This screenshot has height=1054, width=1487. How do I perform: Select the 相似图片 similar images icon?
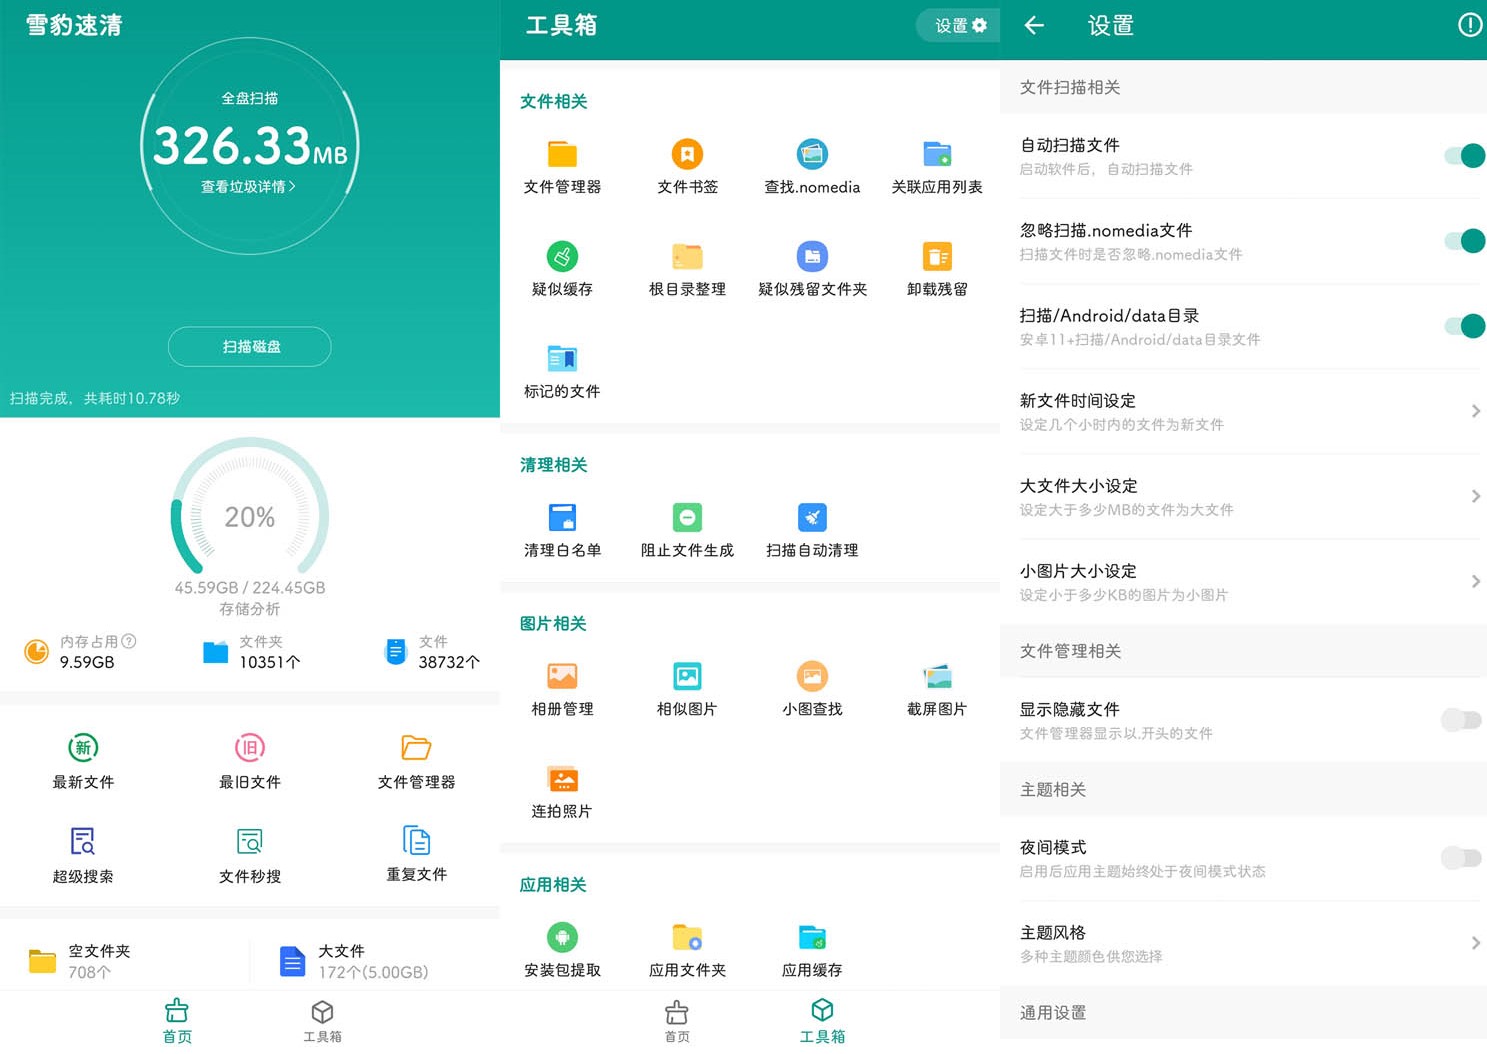tap(687, 677)
